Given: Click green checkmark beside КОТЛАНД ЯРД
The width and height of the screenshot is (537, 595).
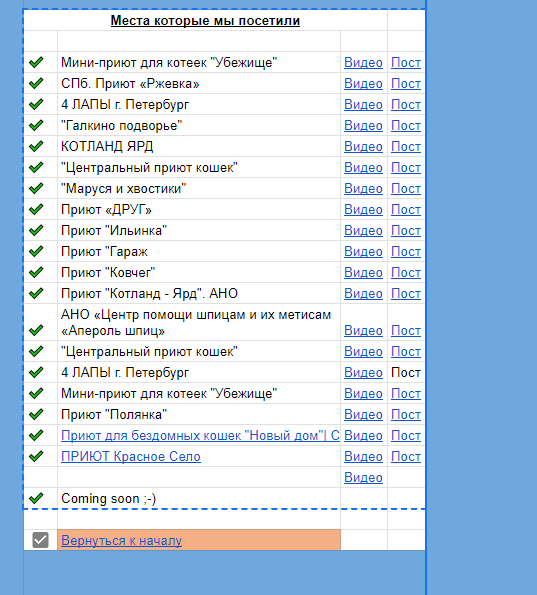Looking at the screenshot, I should pyautogui.click(x=36, y=146).
